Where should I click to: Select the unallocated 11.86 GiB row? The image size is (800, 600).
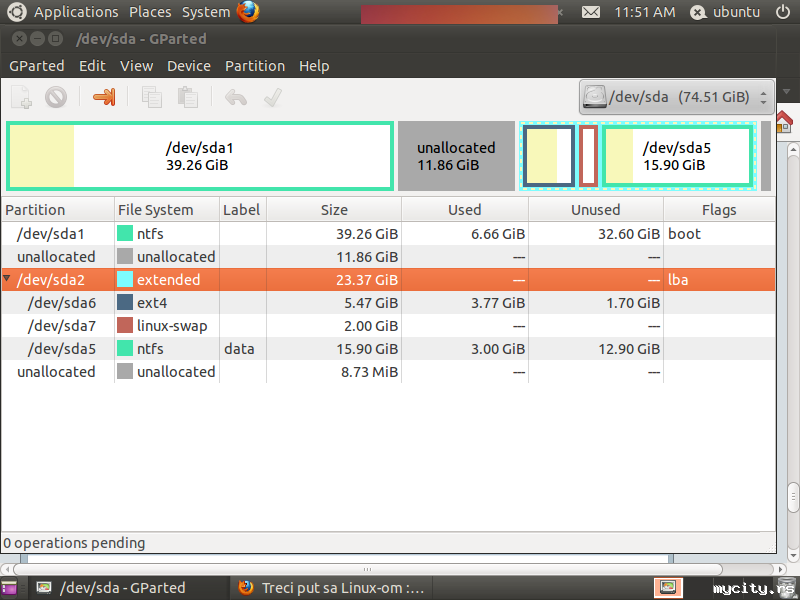click(388, 257)
